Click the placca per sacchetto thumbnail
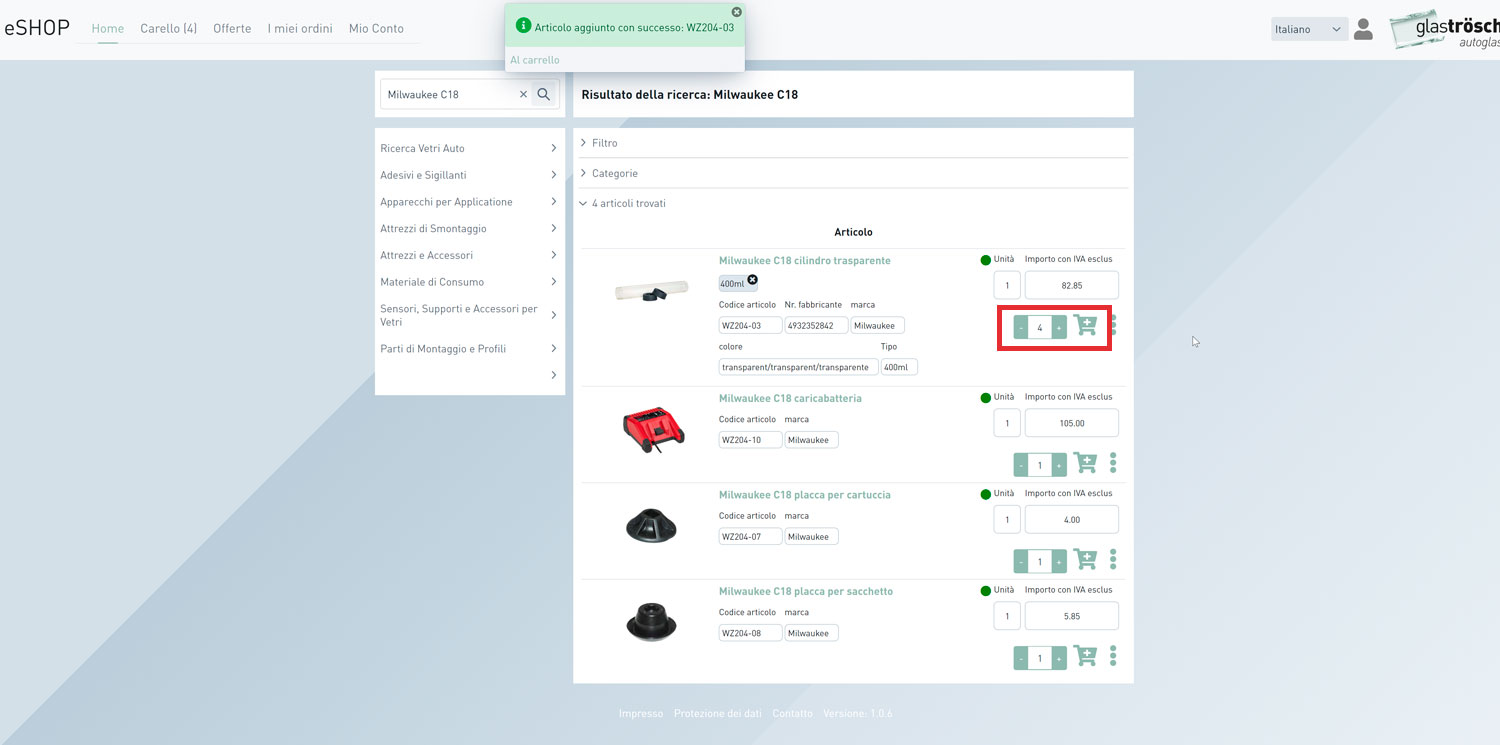Viewport: 1500px width, 745px height. pos(651,622)
